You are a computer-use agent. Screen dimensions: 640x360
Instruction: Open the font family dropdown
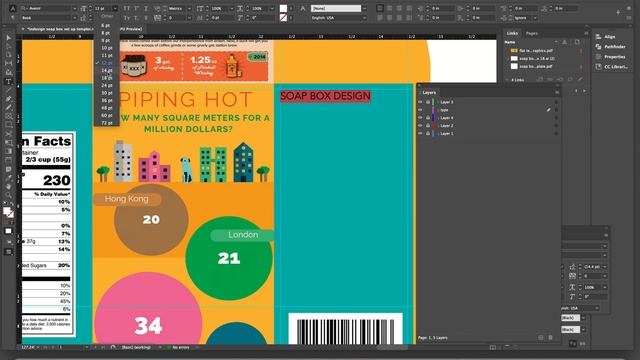click(74, 9)
